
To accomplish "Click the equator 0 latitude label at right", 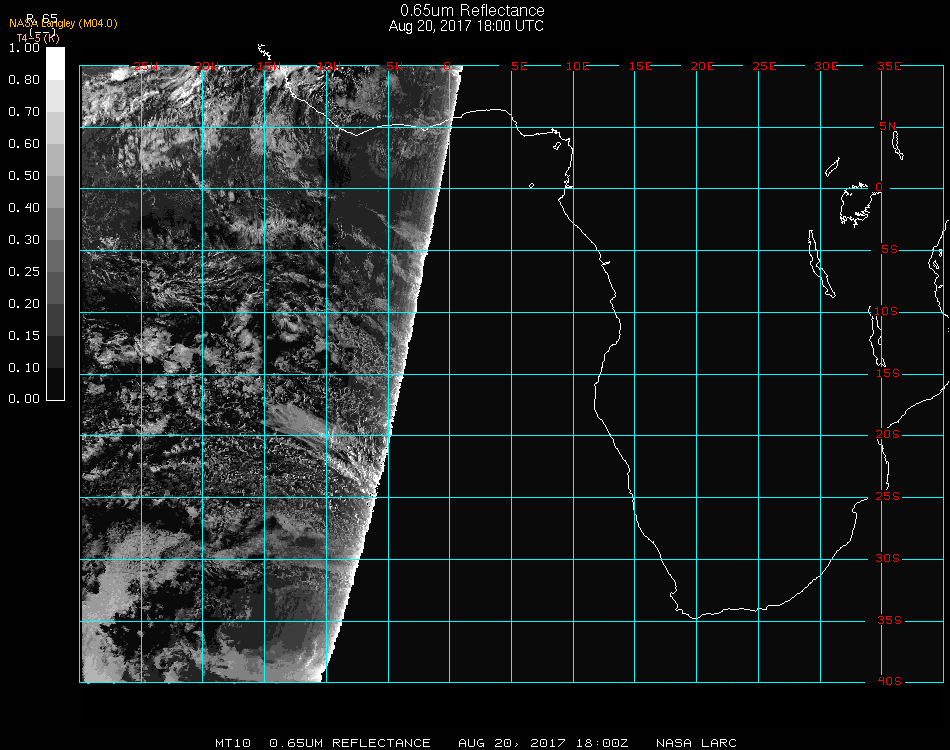I will (879, 187).
